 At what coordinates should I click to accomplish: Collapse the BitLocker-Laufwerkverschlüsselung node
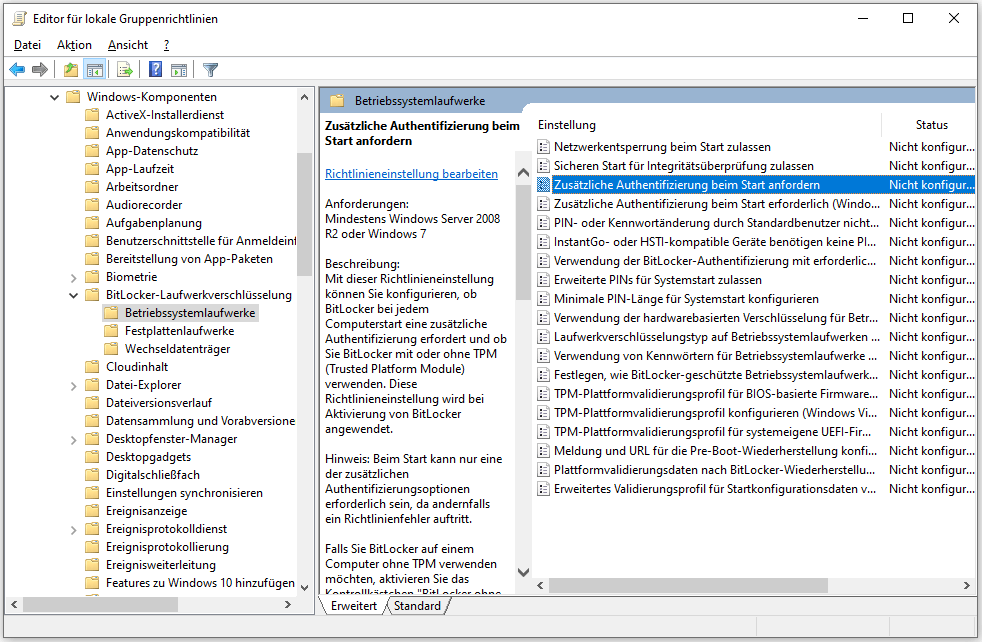click(x=73, y=295)
